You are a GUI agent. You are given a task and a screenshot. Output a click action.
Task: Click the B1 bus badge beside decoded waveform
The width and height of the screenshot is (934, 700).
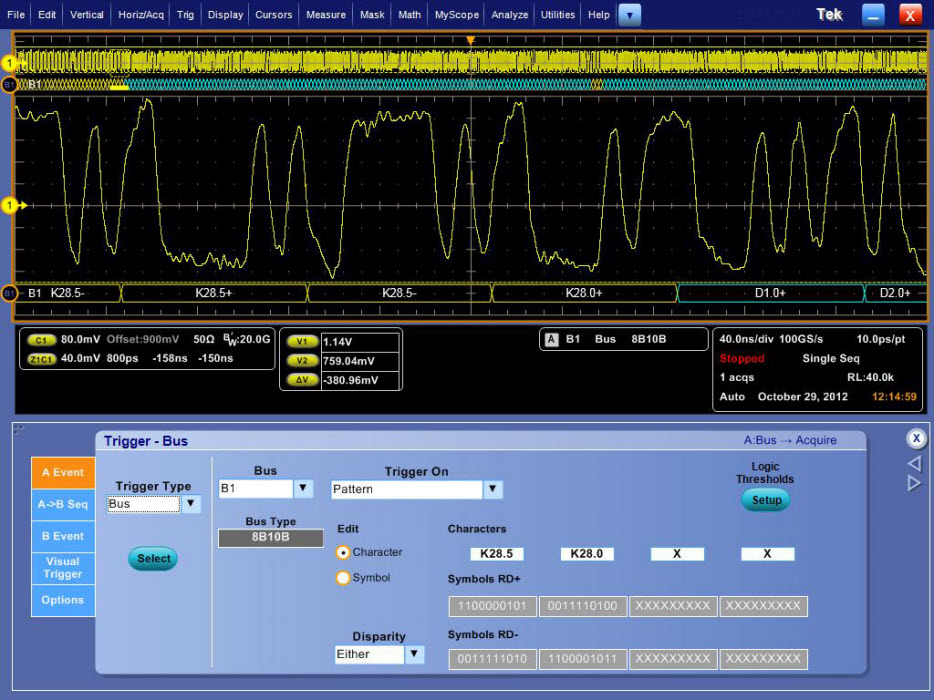9,293
